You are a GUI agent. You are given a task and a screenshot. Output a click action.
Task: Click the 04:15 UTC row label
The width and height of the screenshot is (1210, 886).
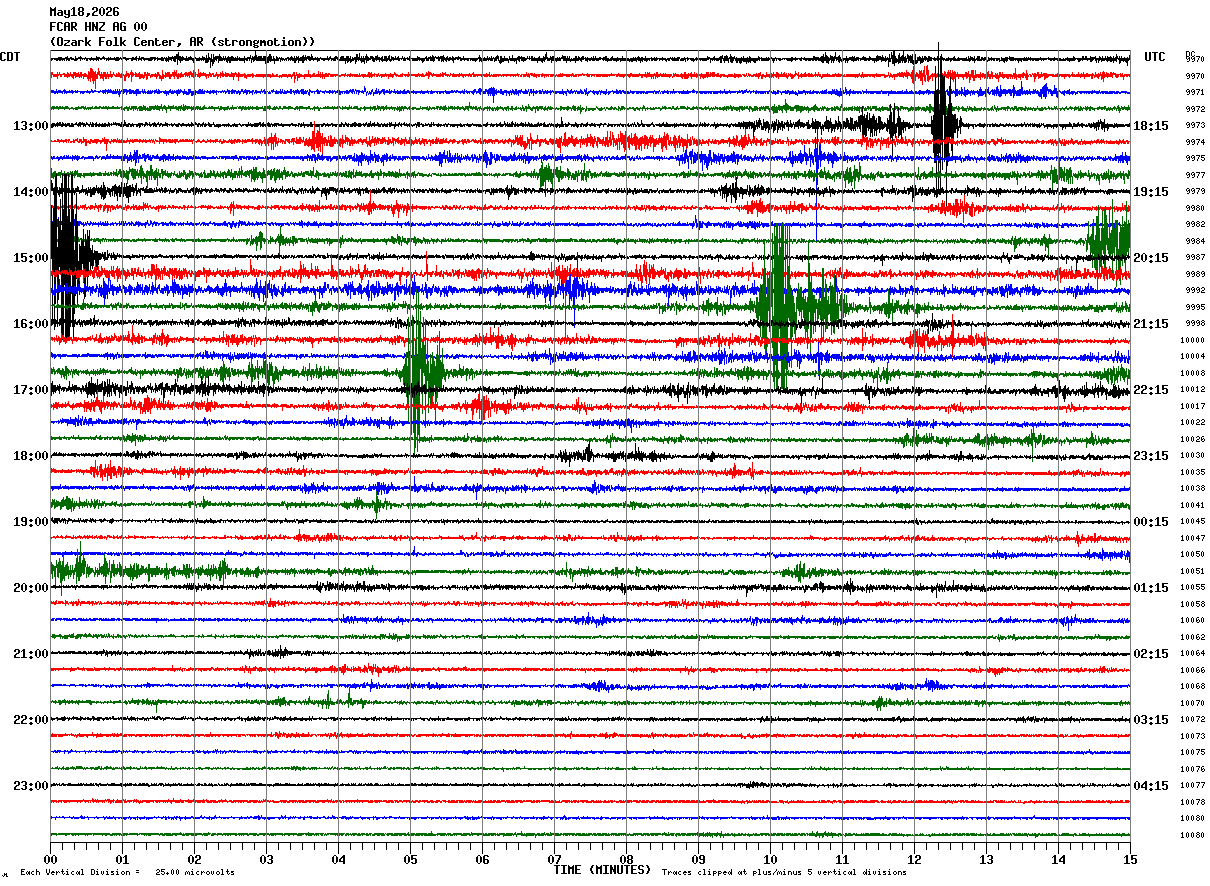click(1151, 786)
